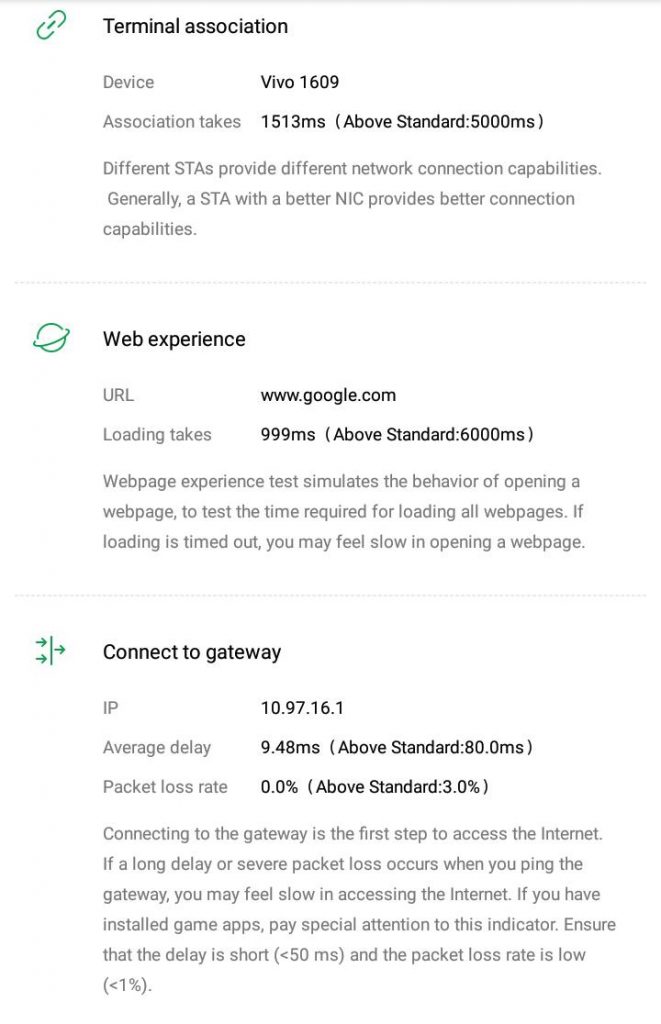Tap the gateway IP address 10.97.16.1
This screenshot has height=1024, width=661.
point(302,708)
